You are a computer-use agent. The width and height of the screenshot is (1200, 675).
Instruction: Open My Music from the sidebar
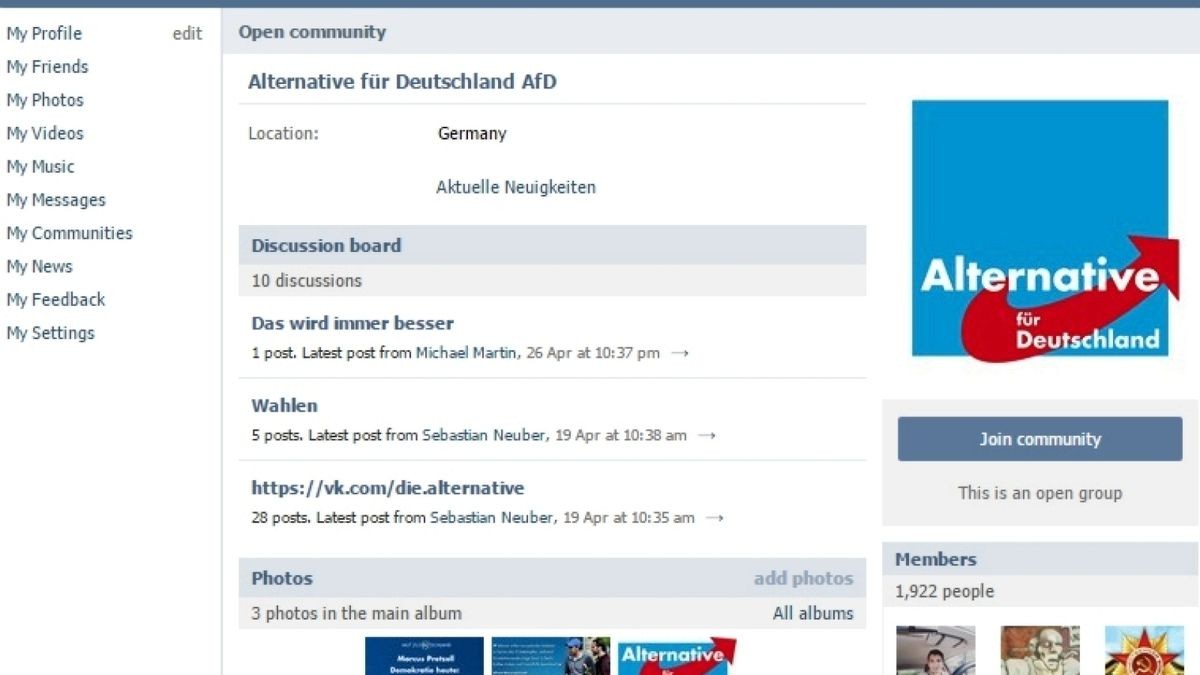click(39, 166)
